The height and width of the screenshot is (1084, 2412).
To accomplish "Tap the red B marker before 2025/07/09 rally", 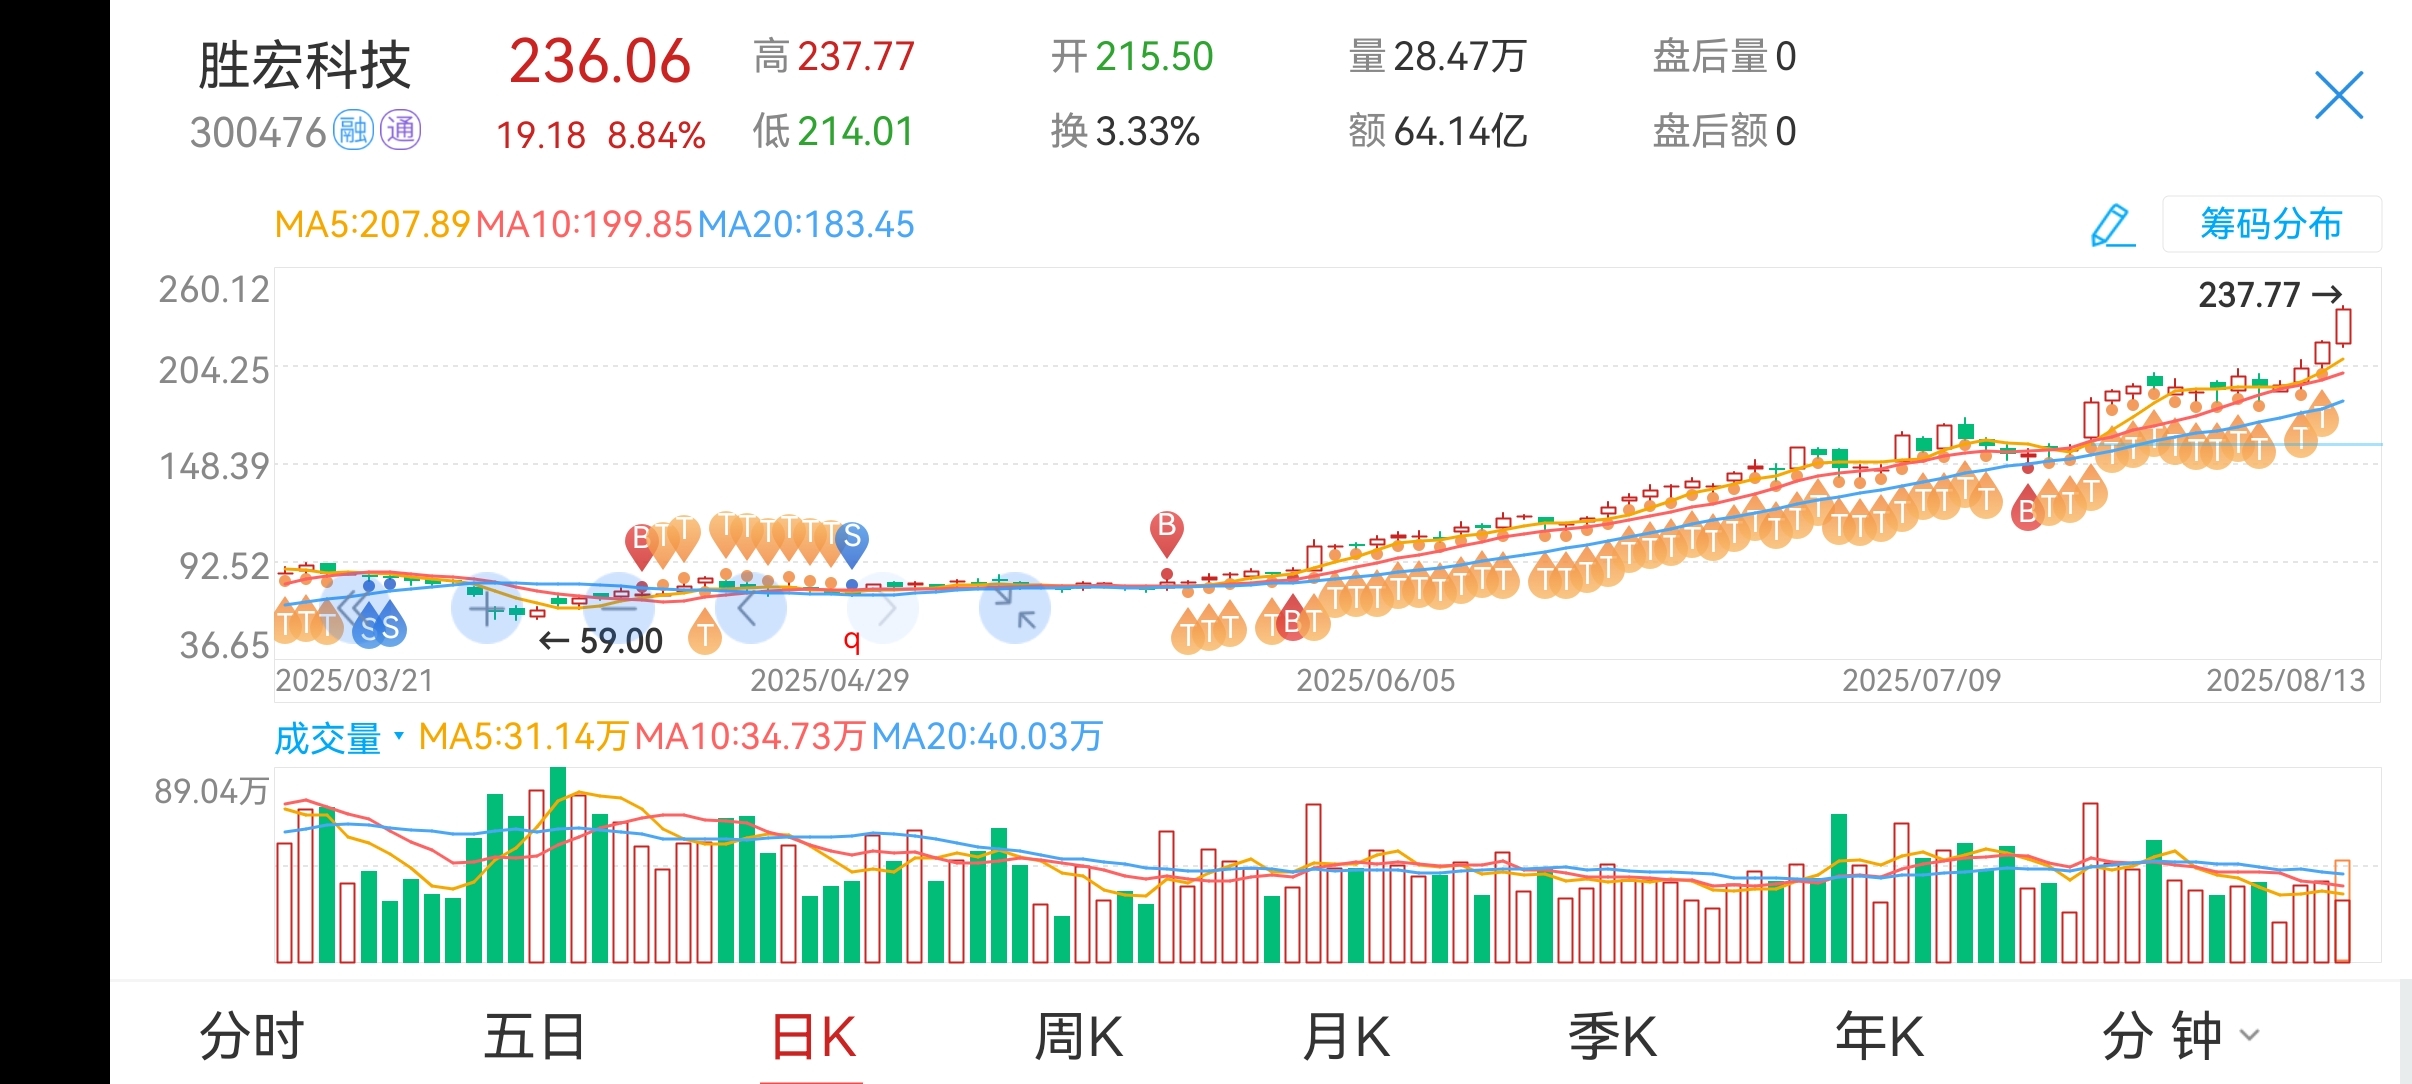I will pyautogui.click(x=2027, y=507).
